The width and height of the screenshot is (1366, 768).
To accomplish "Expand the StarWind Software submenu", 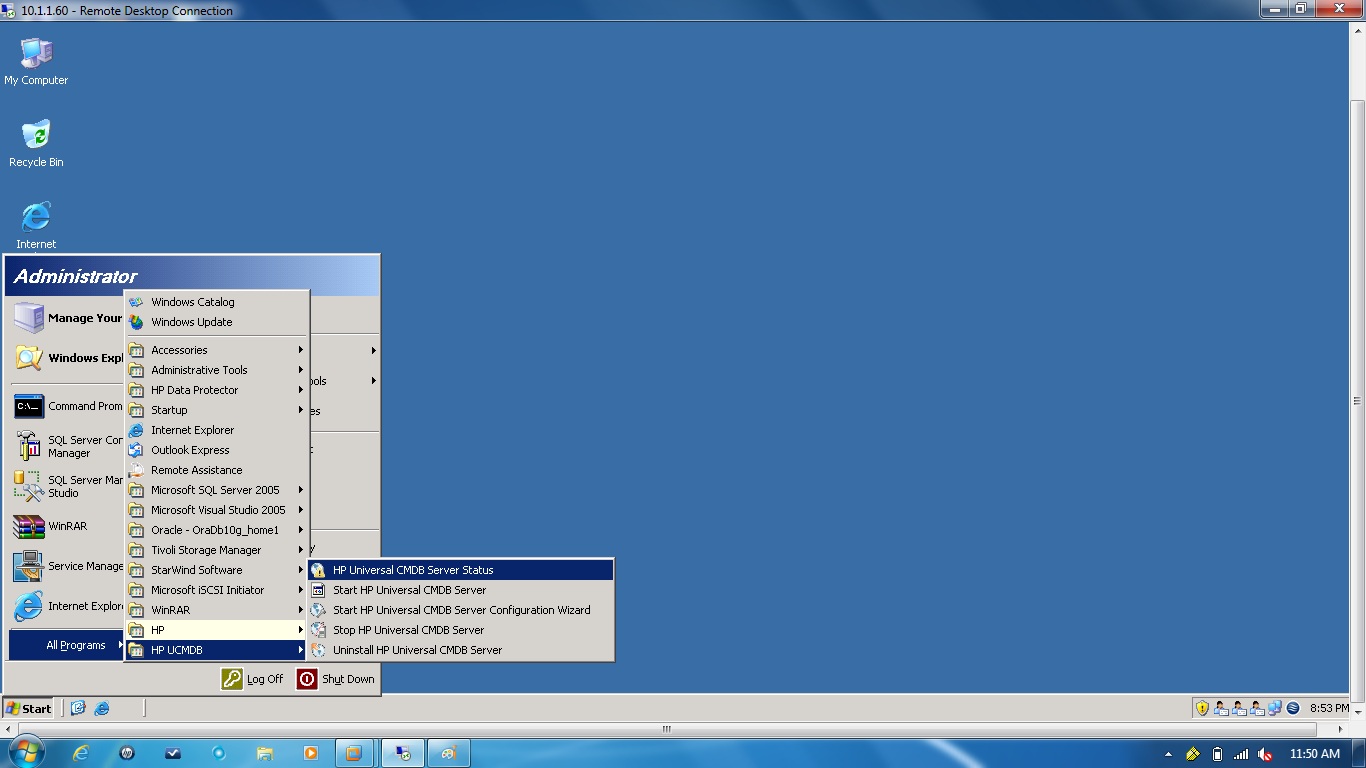I will pos(207,570).
